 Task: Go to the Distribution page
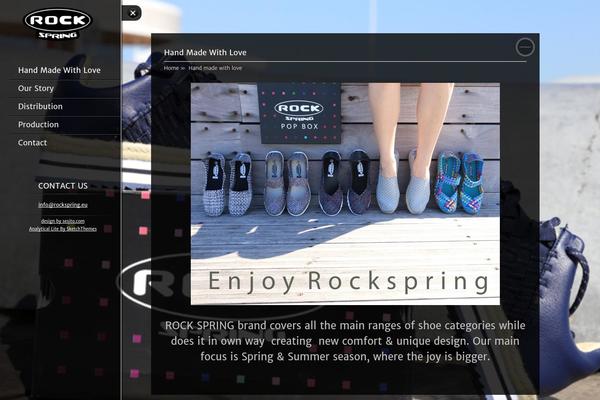(40, 106)
